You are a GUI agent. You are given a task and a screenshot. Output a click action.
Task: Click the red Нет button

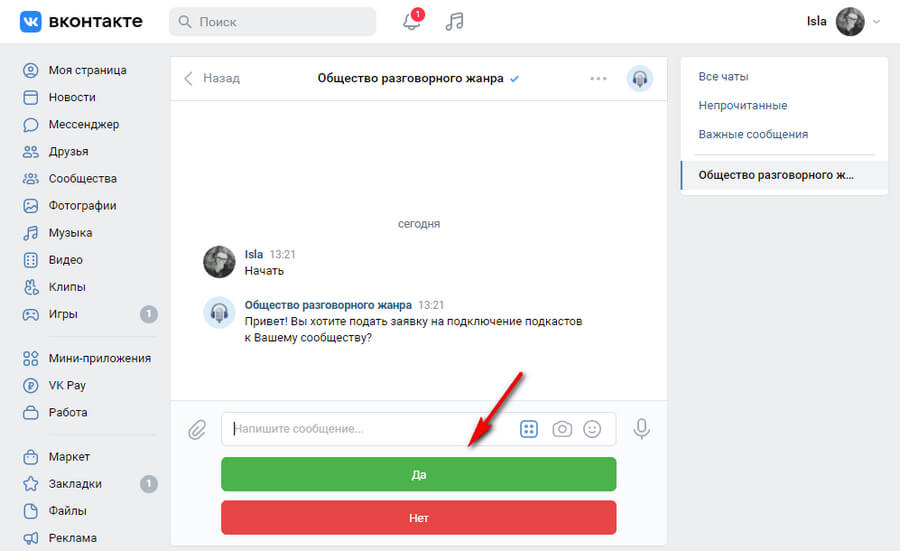click(x=418, y=518)
